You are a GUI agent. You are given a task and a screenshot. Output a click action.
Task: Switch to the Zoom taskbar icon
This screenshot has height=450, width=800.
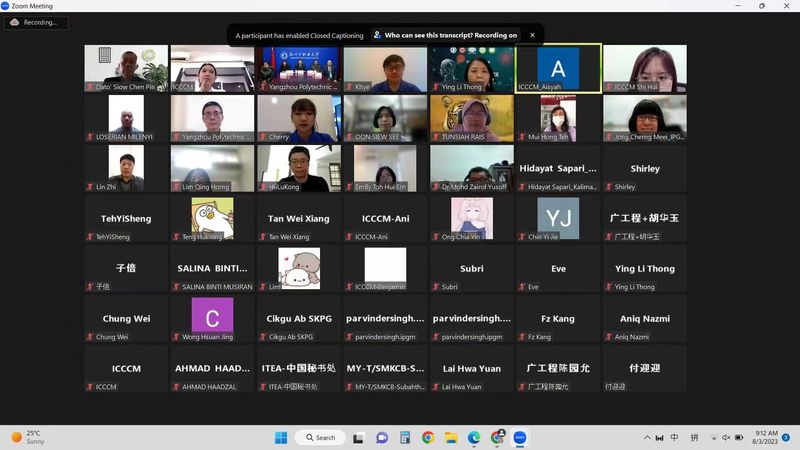(x=520, y=437)
